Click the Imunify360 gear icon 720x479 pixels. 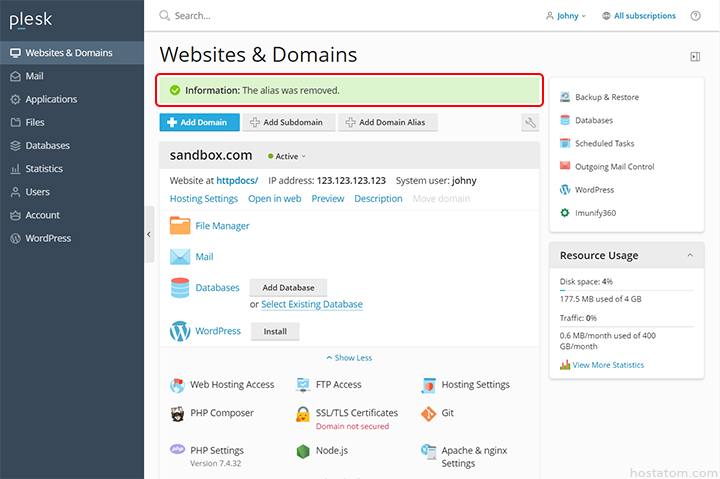pyautogui.click(x=565, y=213)
